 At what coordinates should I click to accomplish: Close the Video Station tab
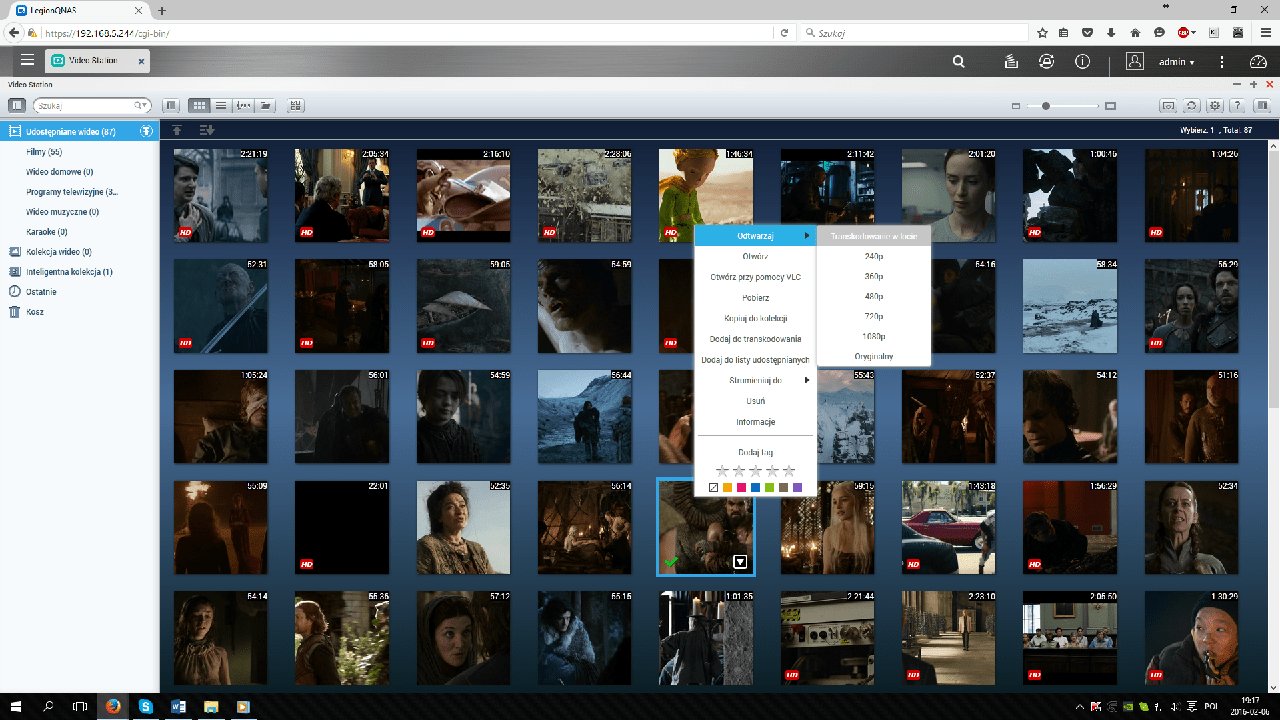click(141, 61)
